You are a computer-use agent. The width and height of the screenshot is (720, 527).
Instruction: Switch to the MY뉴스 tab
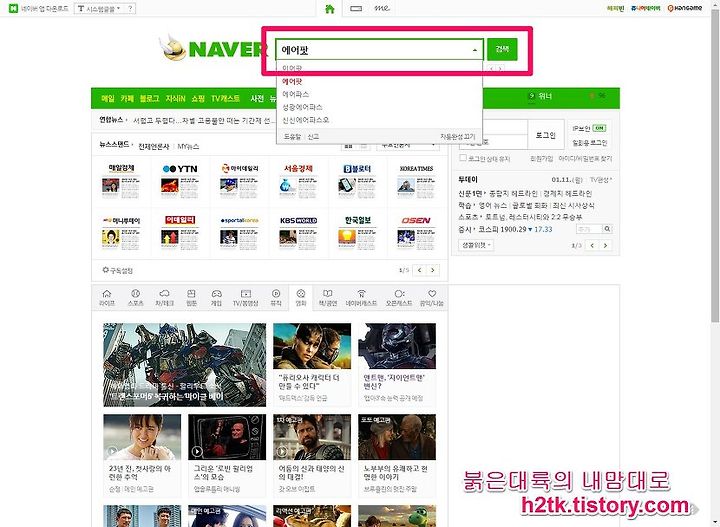188,146
